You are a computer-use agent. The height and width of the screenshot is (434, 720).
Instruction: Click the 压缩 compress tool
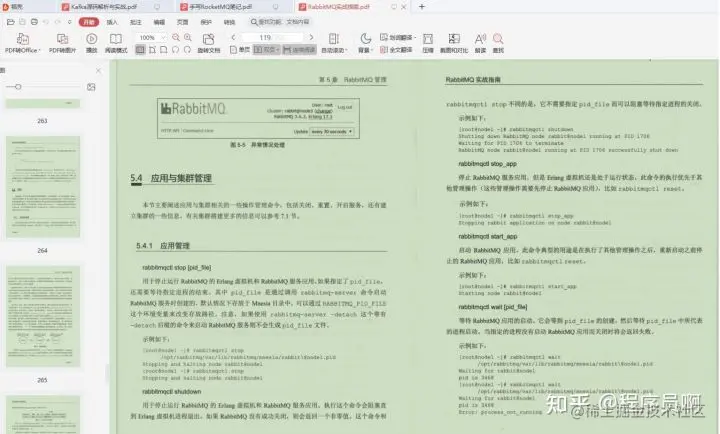pyautogui.click(x=428, y=43)
